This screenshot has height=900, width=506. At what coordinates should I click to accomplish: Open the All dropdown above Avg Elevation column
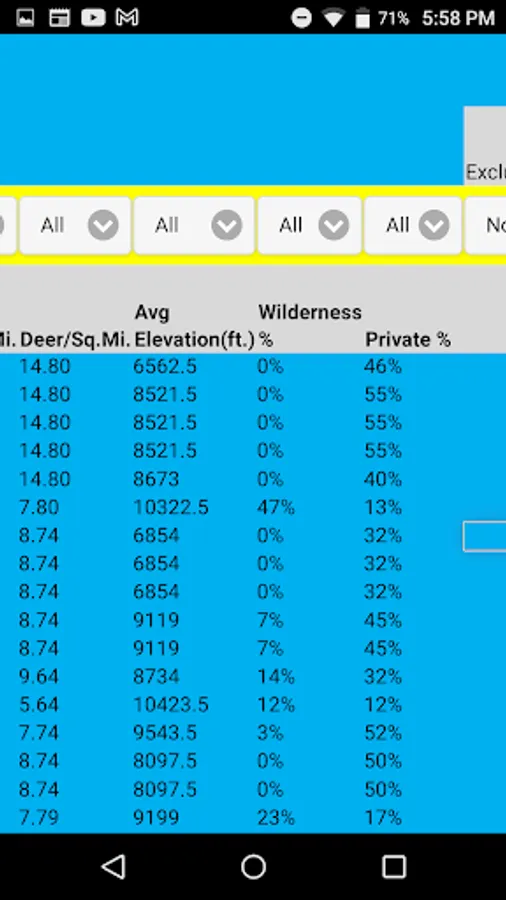[x=194, y=225]
